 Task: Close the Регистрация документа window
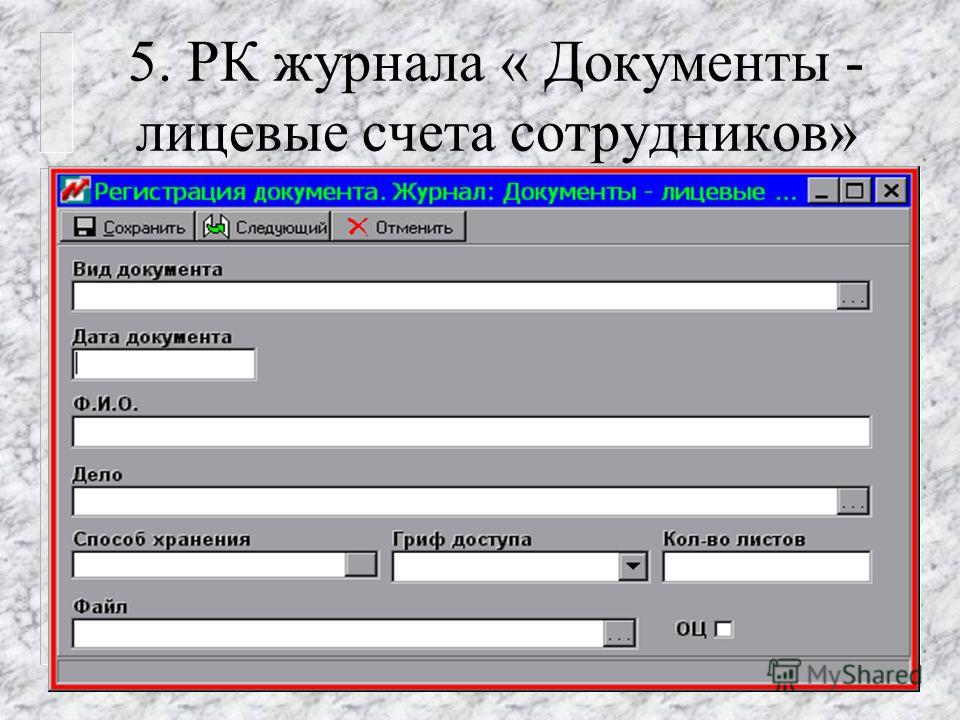click(x=891, y=191)
